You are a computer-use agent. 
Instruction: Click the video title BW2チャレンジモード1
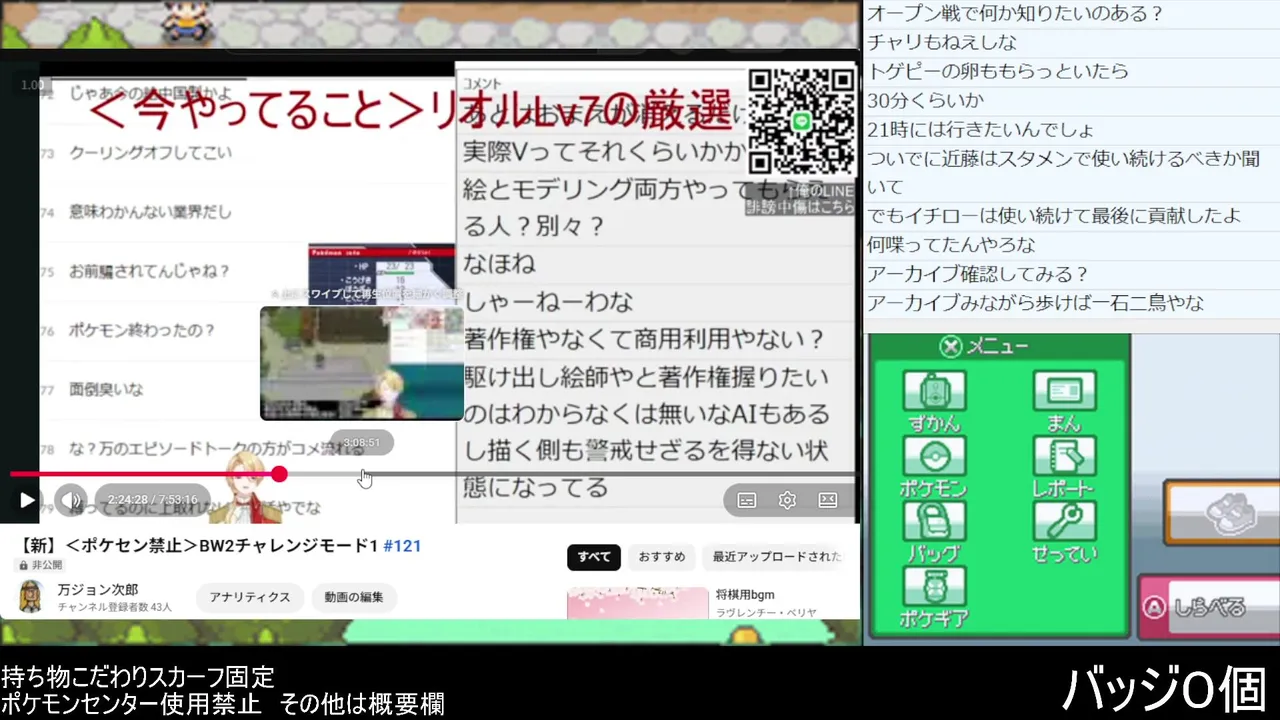point(289,545)
